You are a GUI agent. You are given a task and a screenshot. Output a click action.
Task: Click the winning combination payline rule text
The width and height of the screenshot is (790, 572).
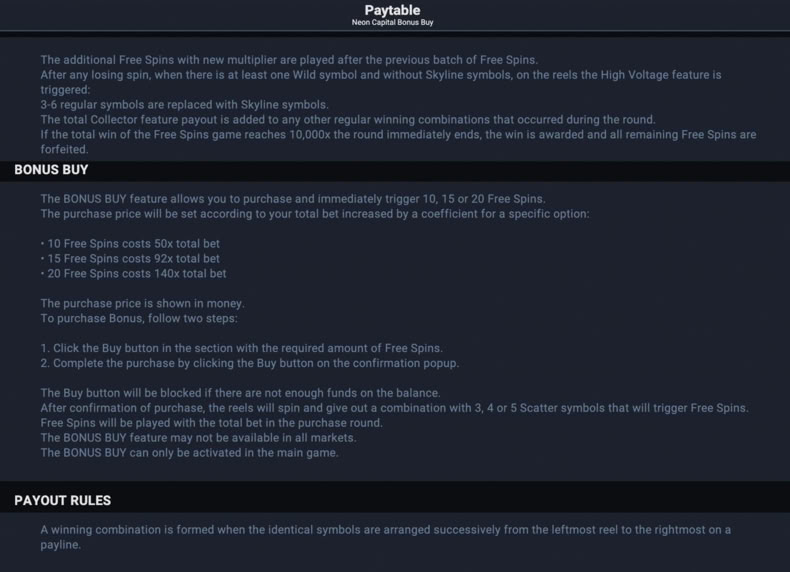(385, 537)
